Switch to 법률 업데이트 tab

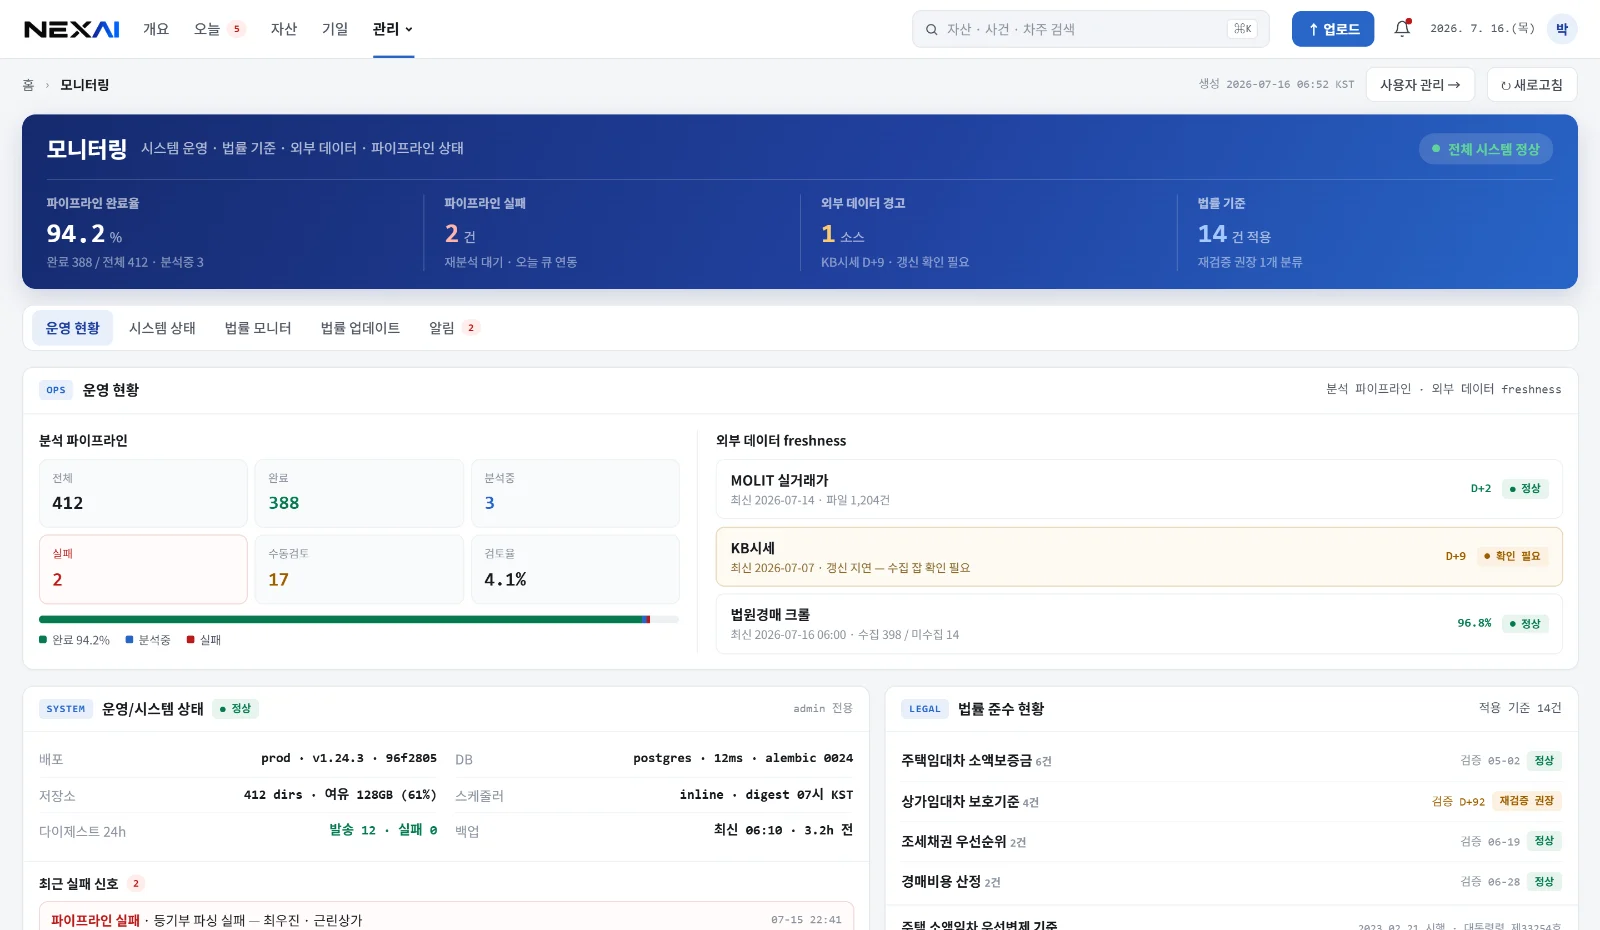[x=360, y=328]
